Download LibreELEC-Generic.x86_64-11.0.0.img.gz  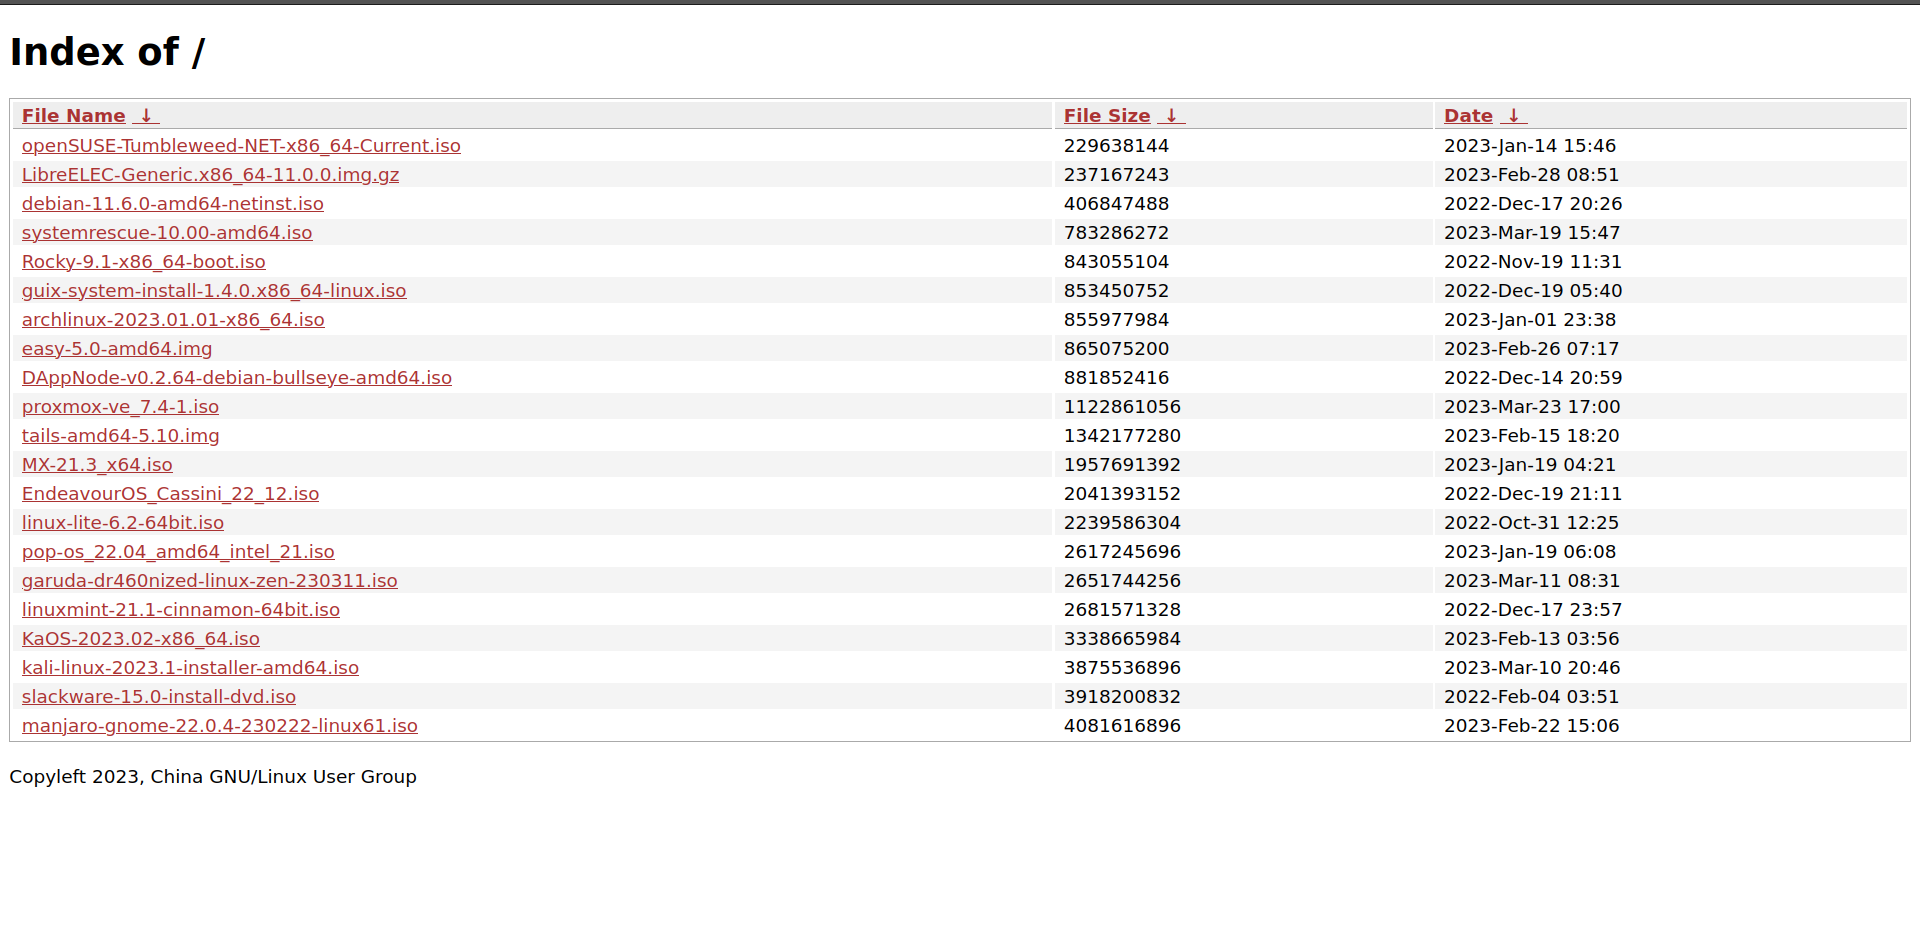coord(210,175)
